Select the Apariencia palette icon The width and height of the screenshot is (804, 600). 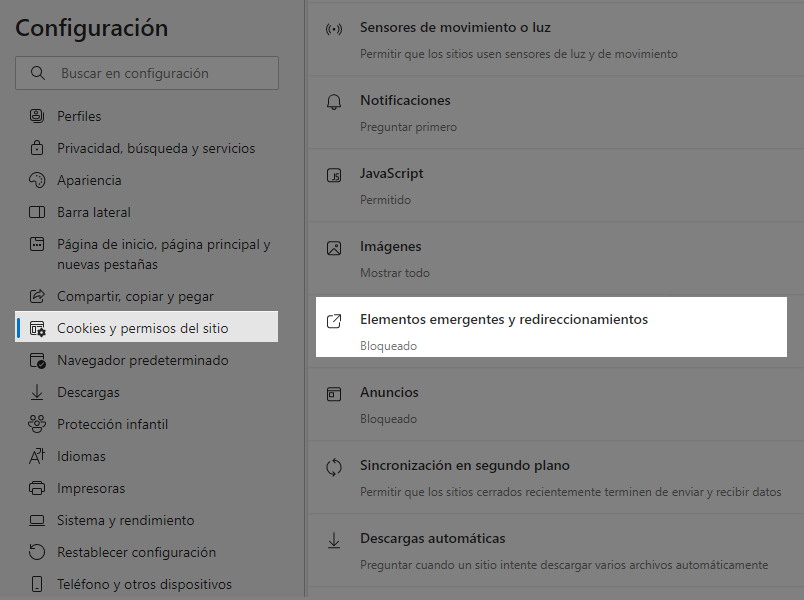tap(37, 180)
